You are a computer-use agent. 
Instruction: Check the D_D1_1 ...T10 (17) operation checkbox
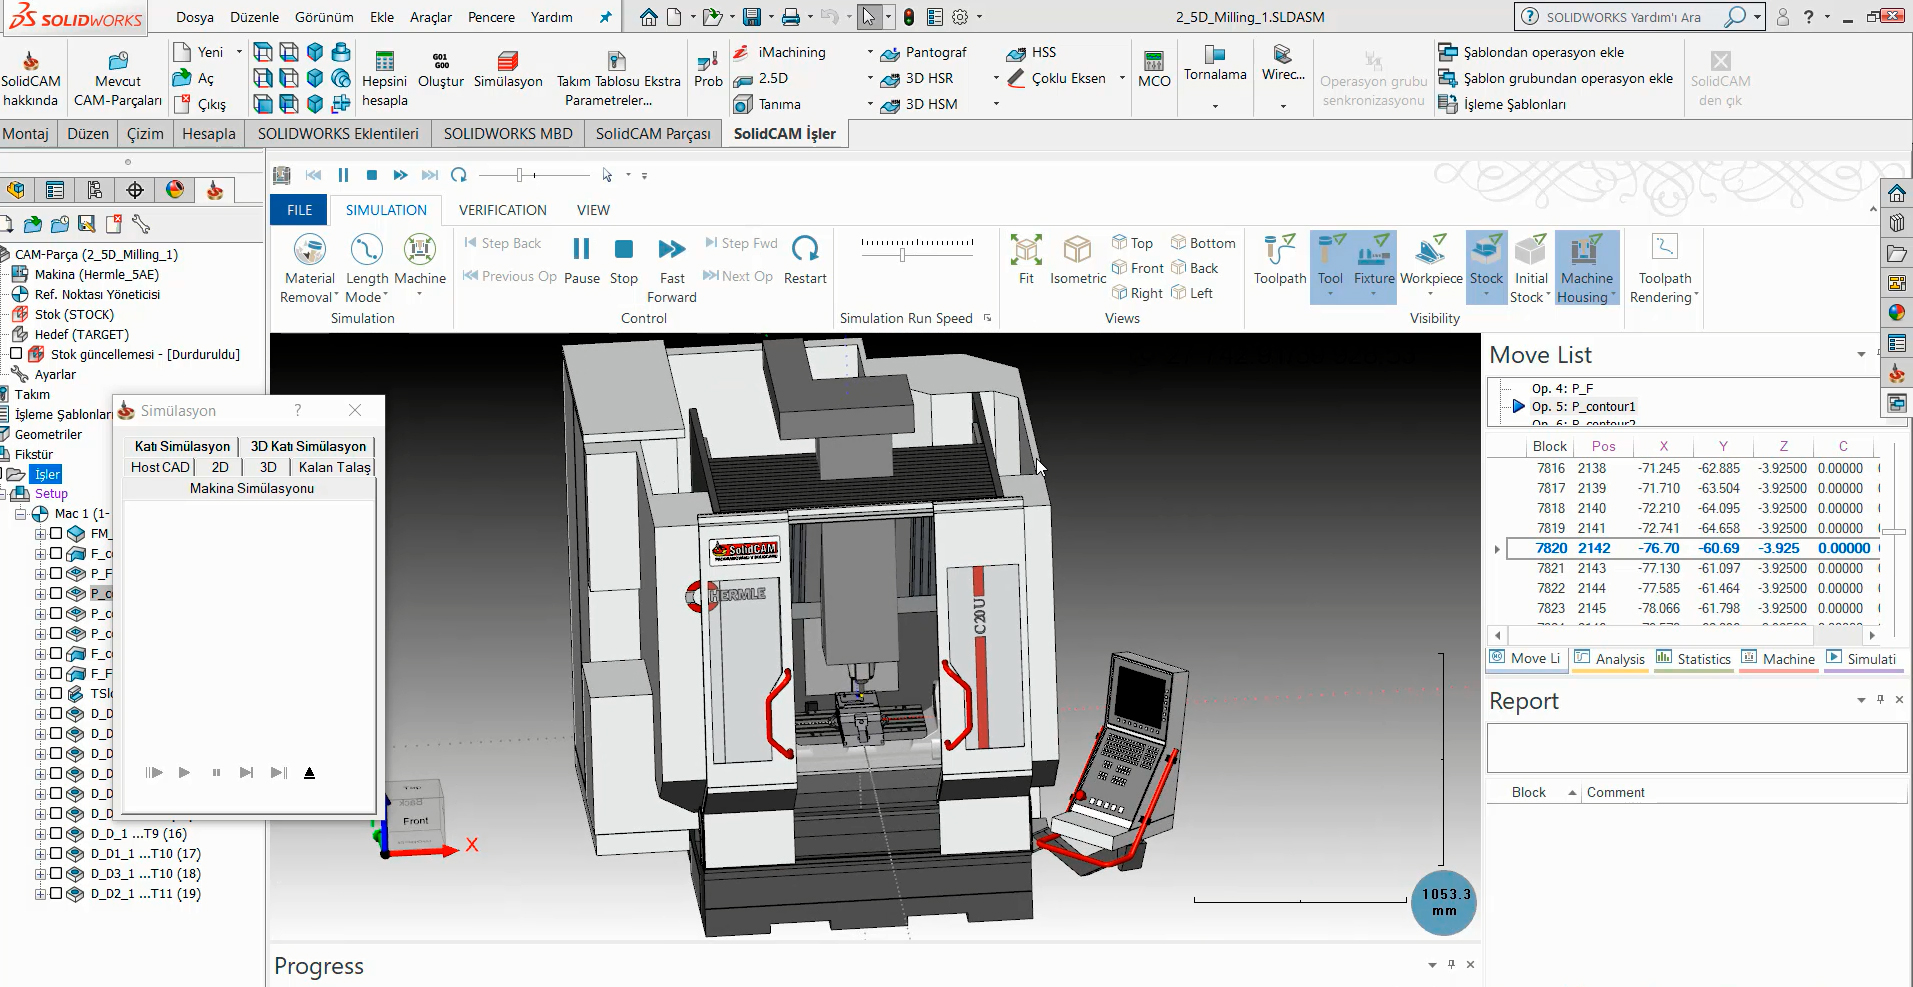coord(56,853)
